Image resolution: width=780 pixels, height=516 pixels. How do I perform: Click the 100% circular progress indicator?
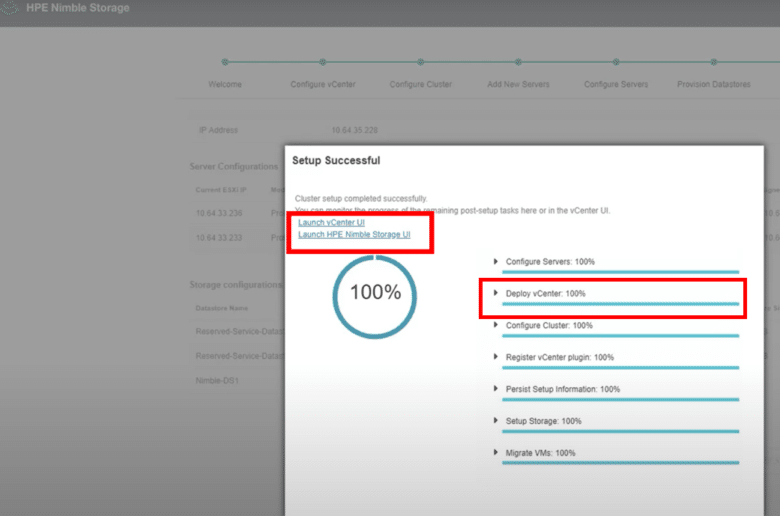pos(375,297)
